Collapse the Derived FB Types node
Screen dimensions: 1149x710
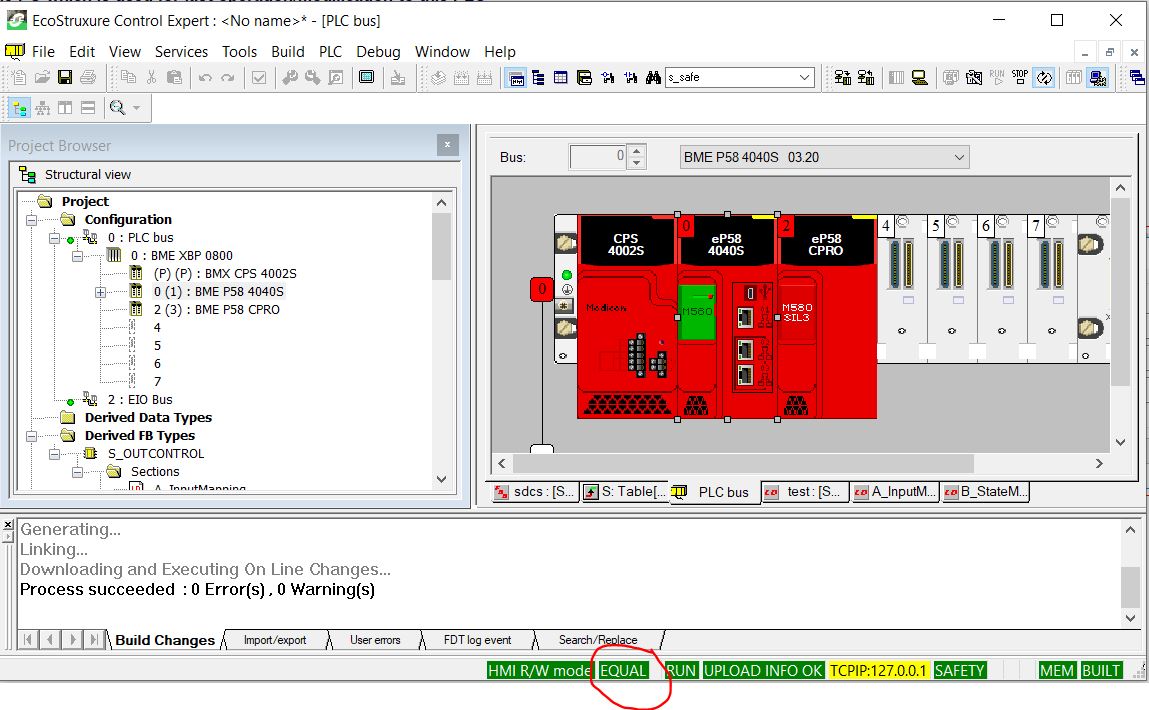click(x=32, y=436)
